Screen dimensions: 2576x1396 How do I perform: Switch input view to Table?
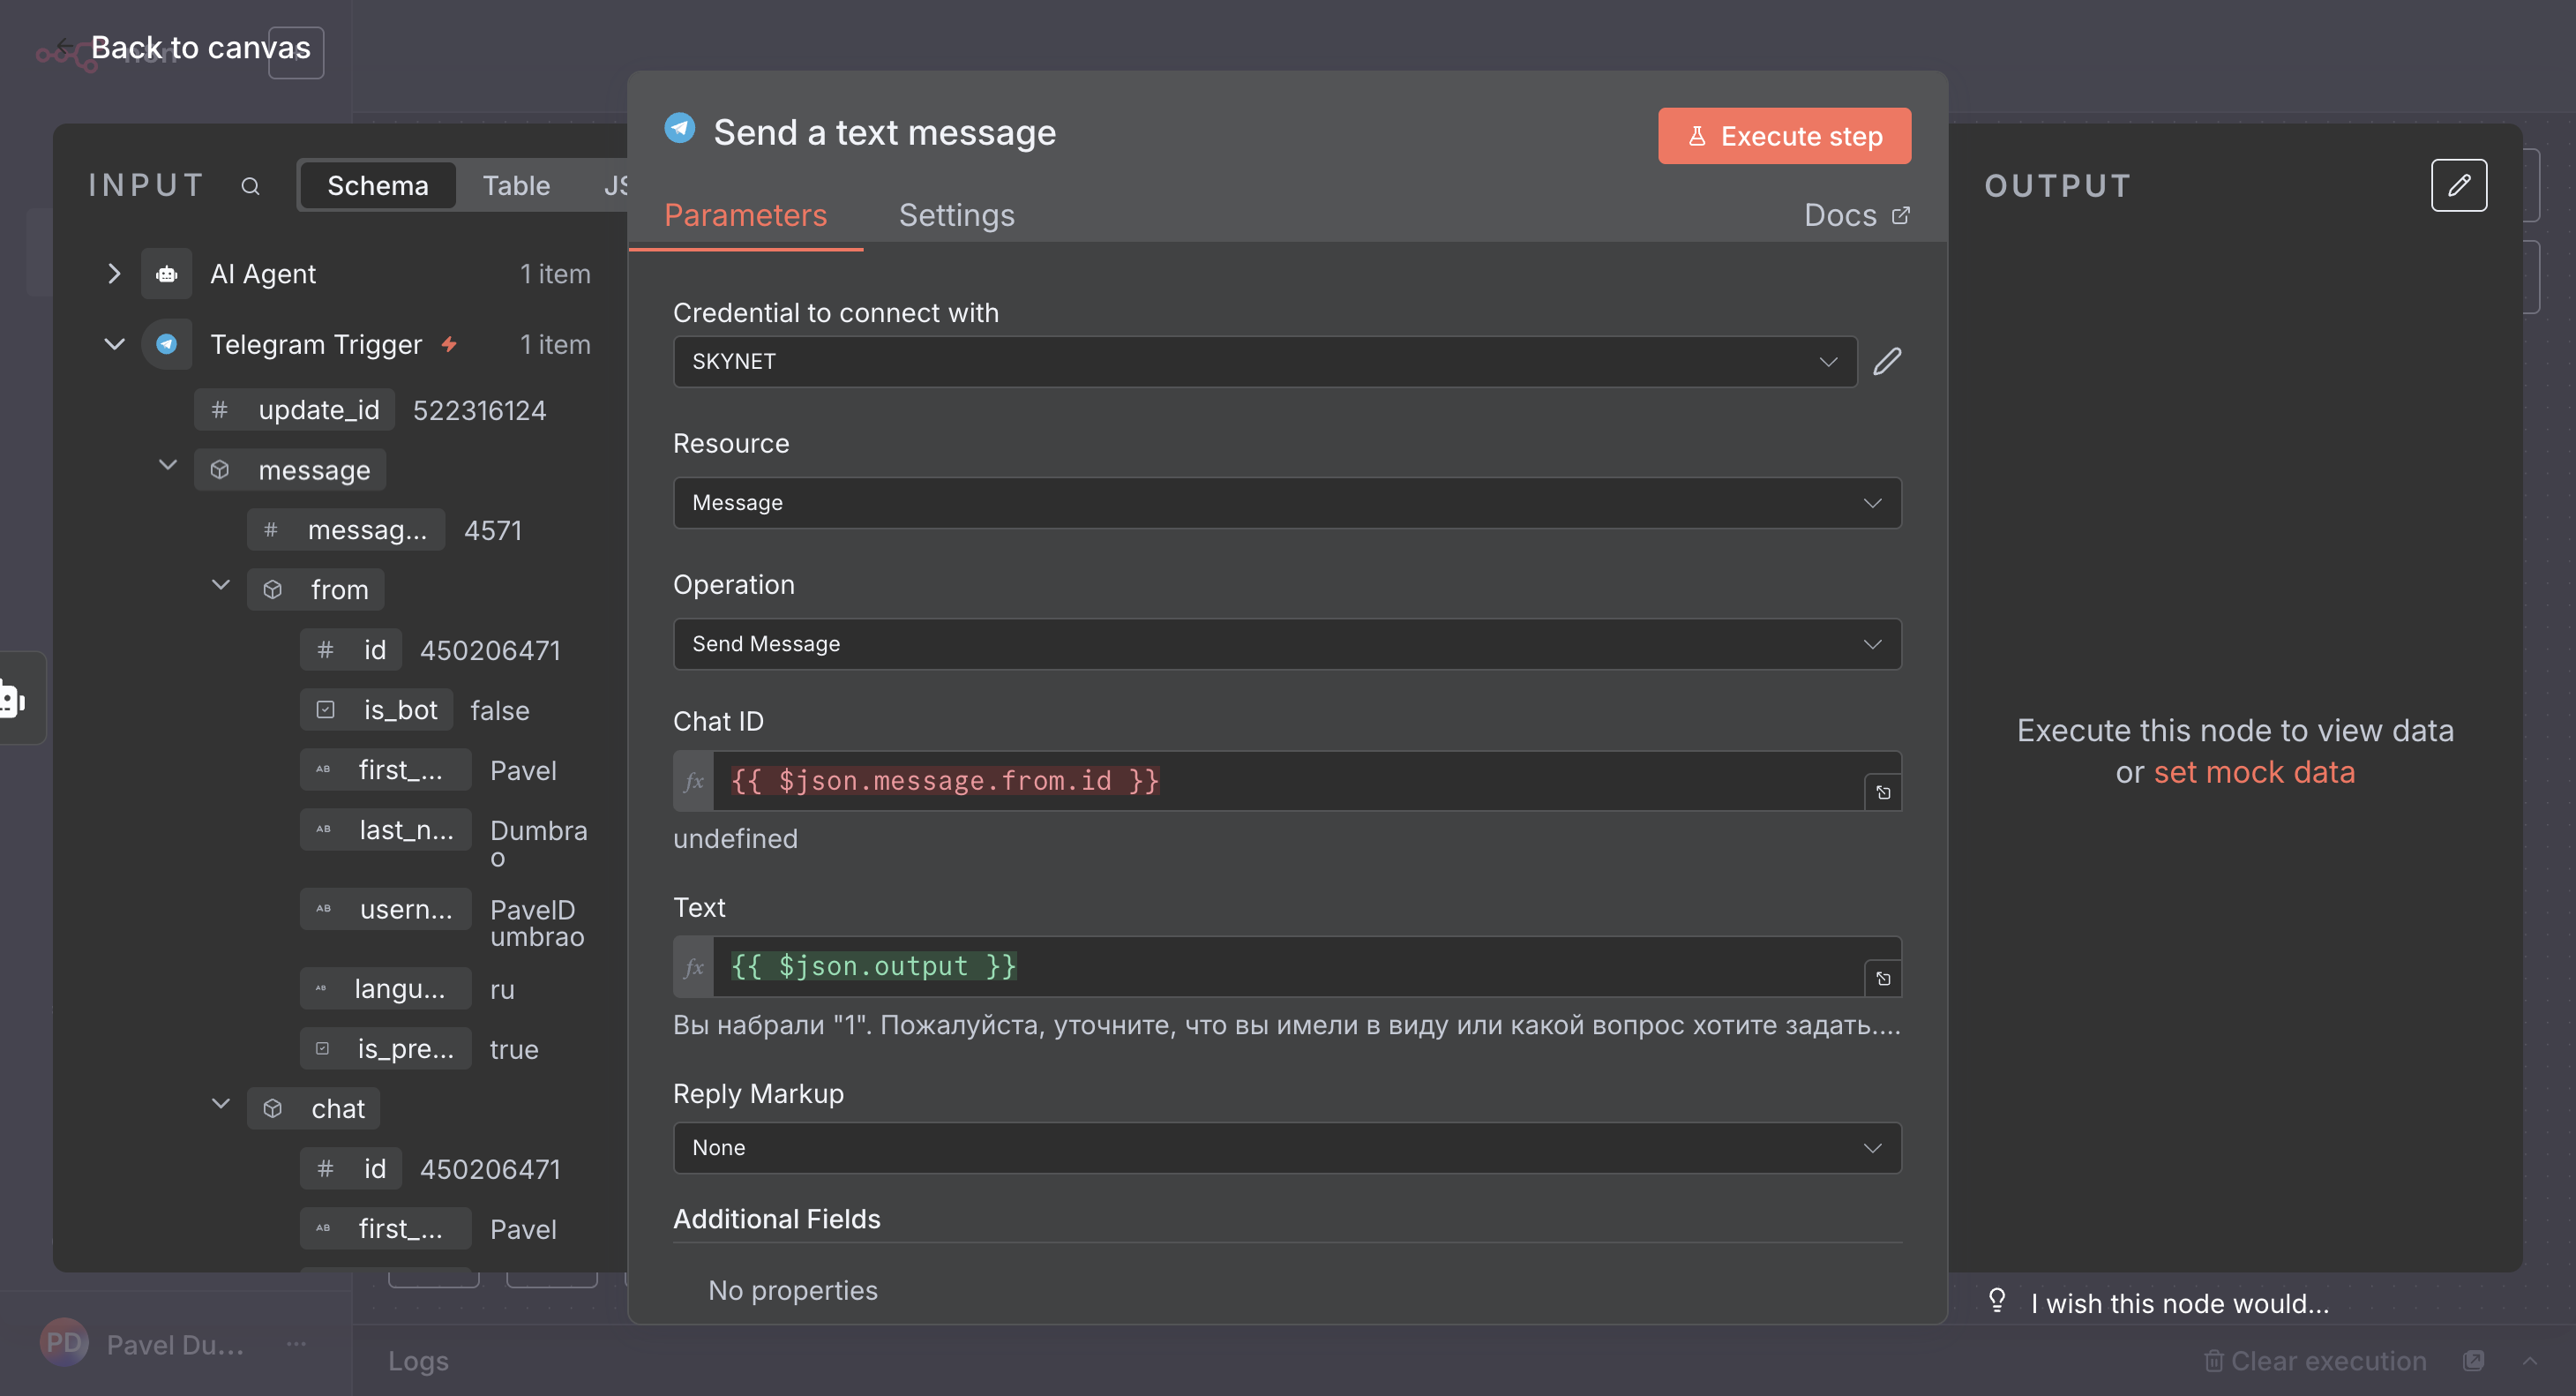(516, 186)
